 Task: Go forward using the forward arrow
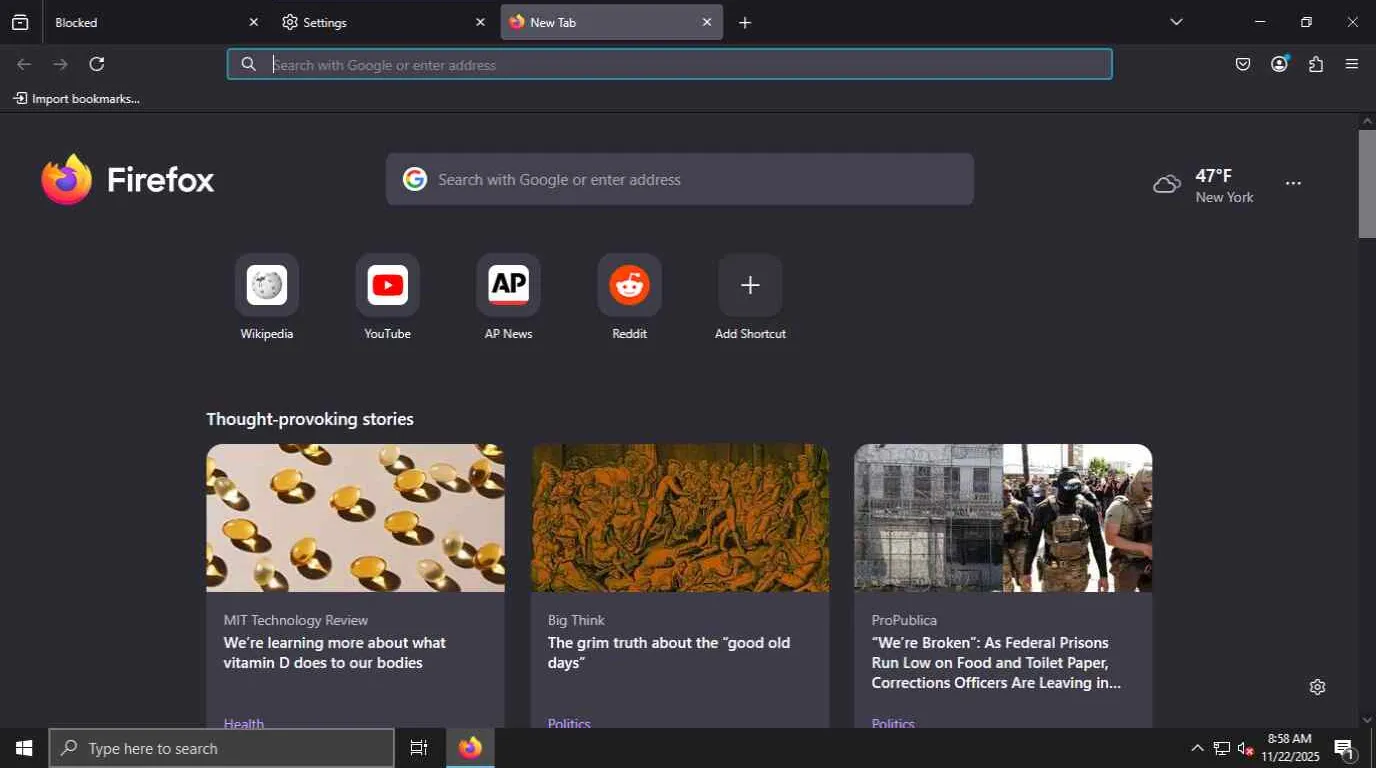61,64
